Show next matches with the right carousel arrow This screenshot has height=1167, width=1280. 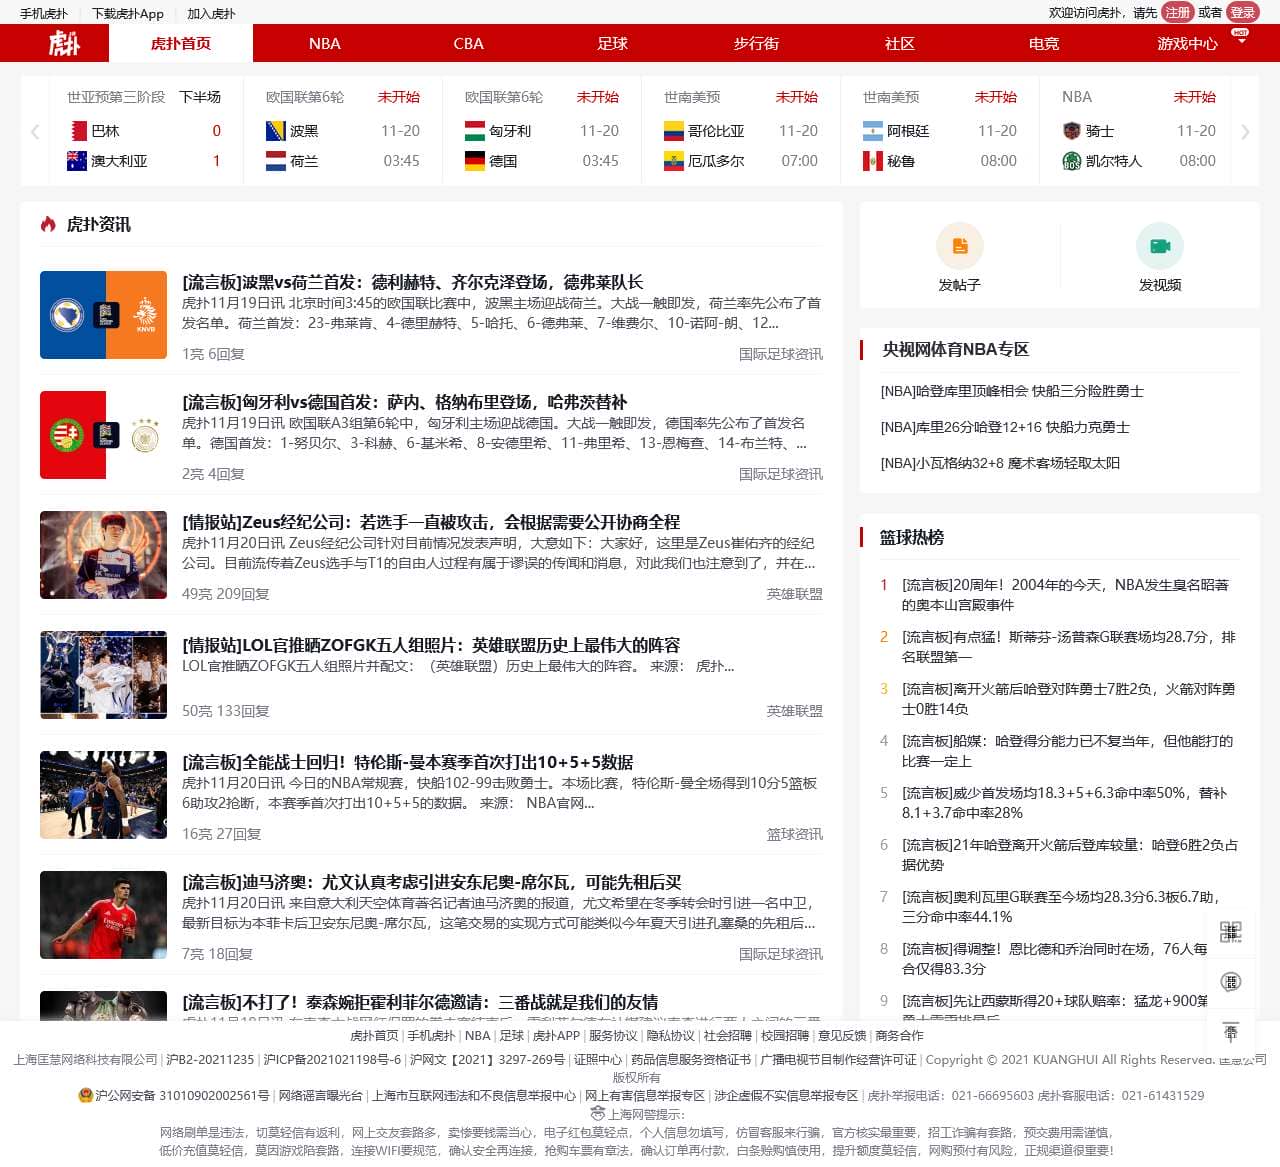pyautogui.click(x=1245, y=131)
